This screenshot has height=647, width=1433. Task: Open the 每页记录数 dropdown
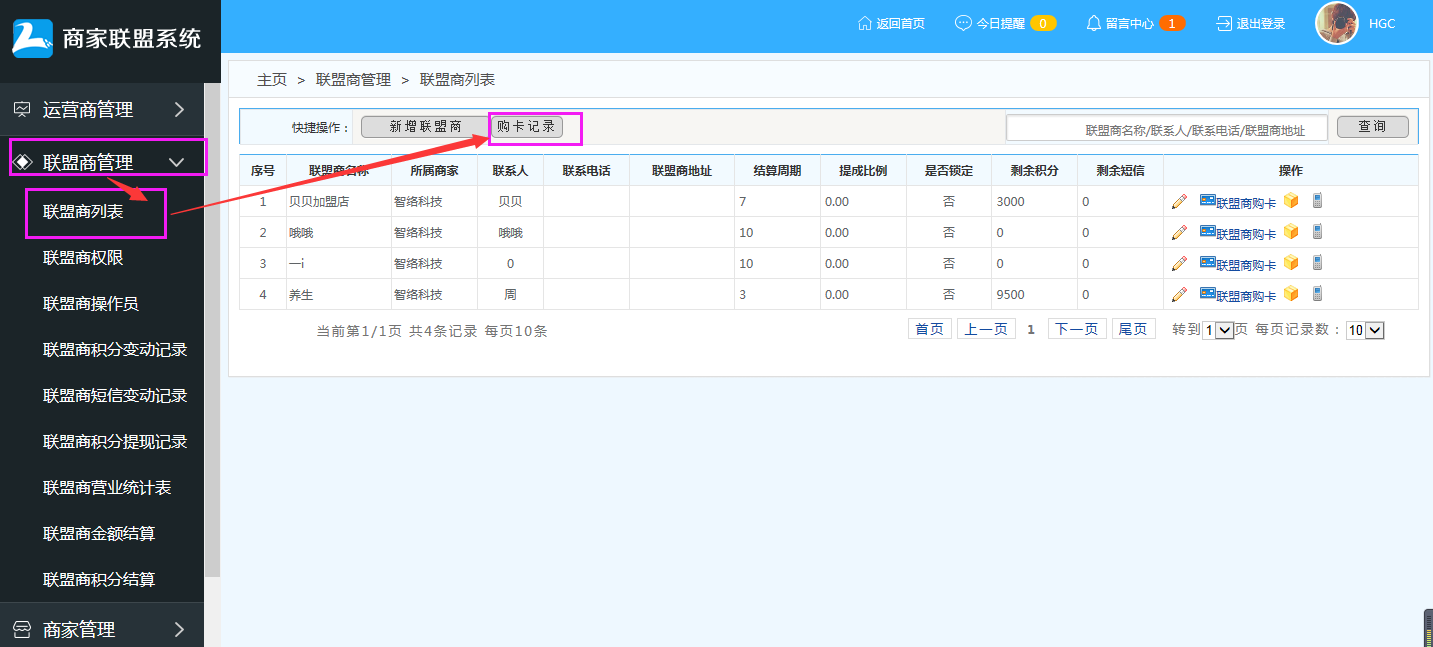coord(1365,330)
